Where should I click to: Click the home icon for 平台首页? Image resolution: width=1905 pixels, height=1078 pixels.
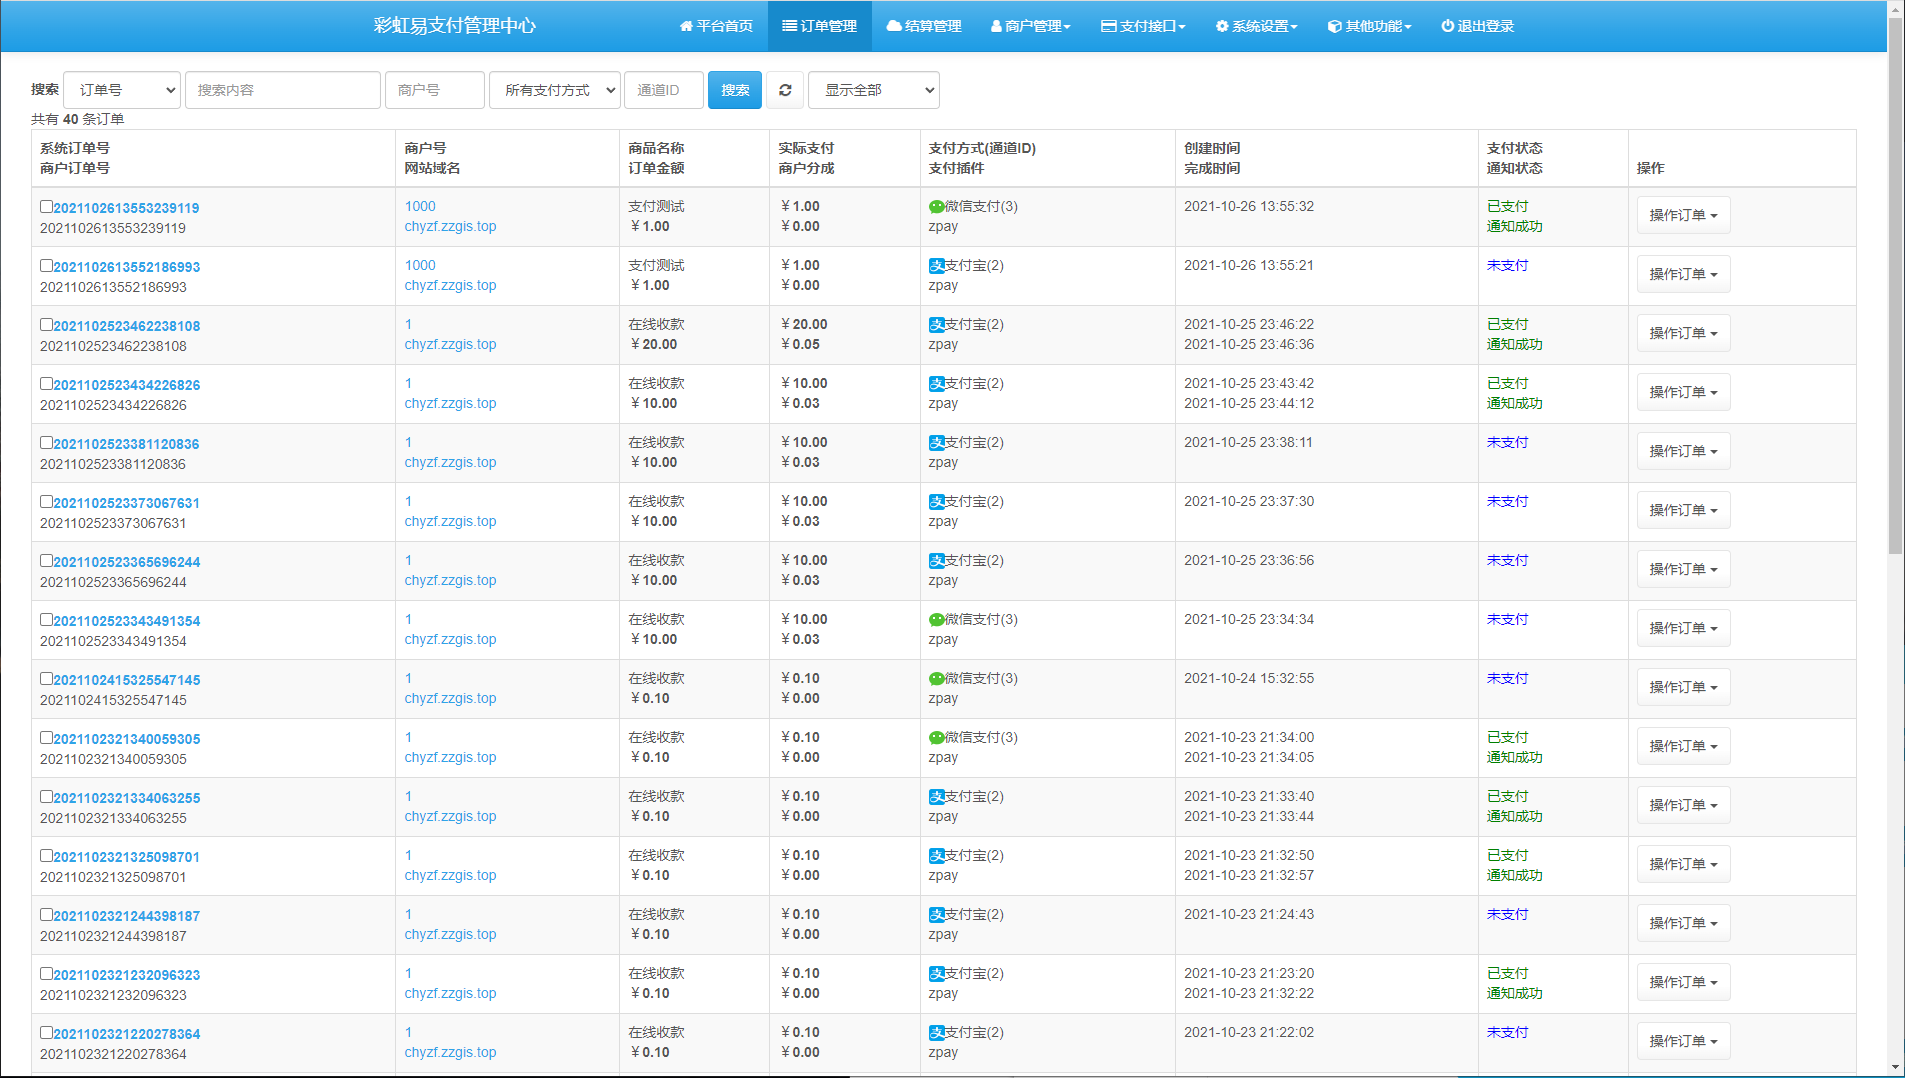coord(686,26)
